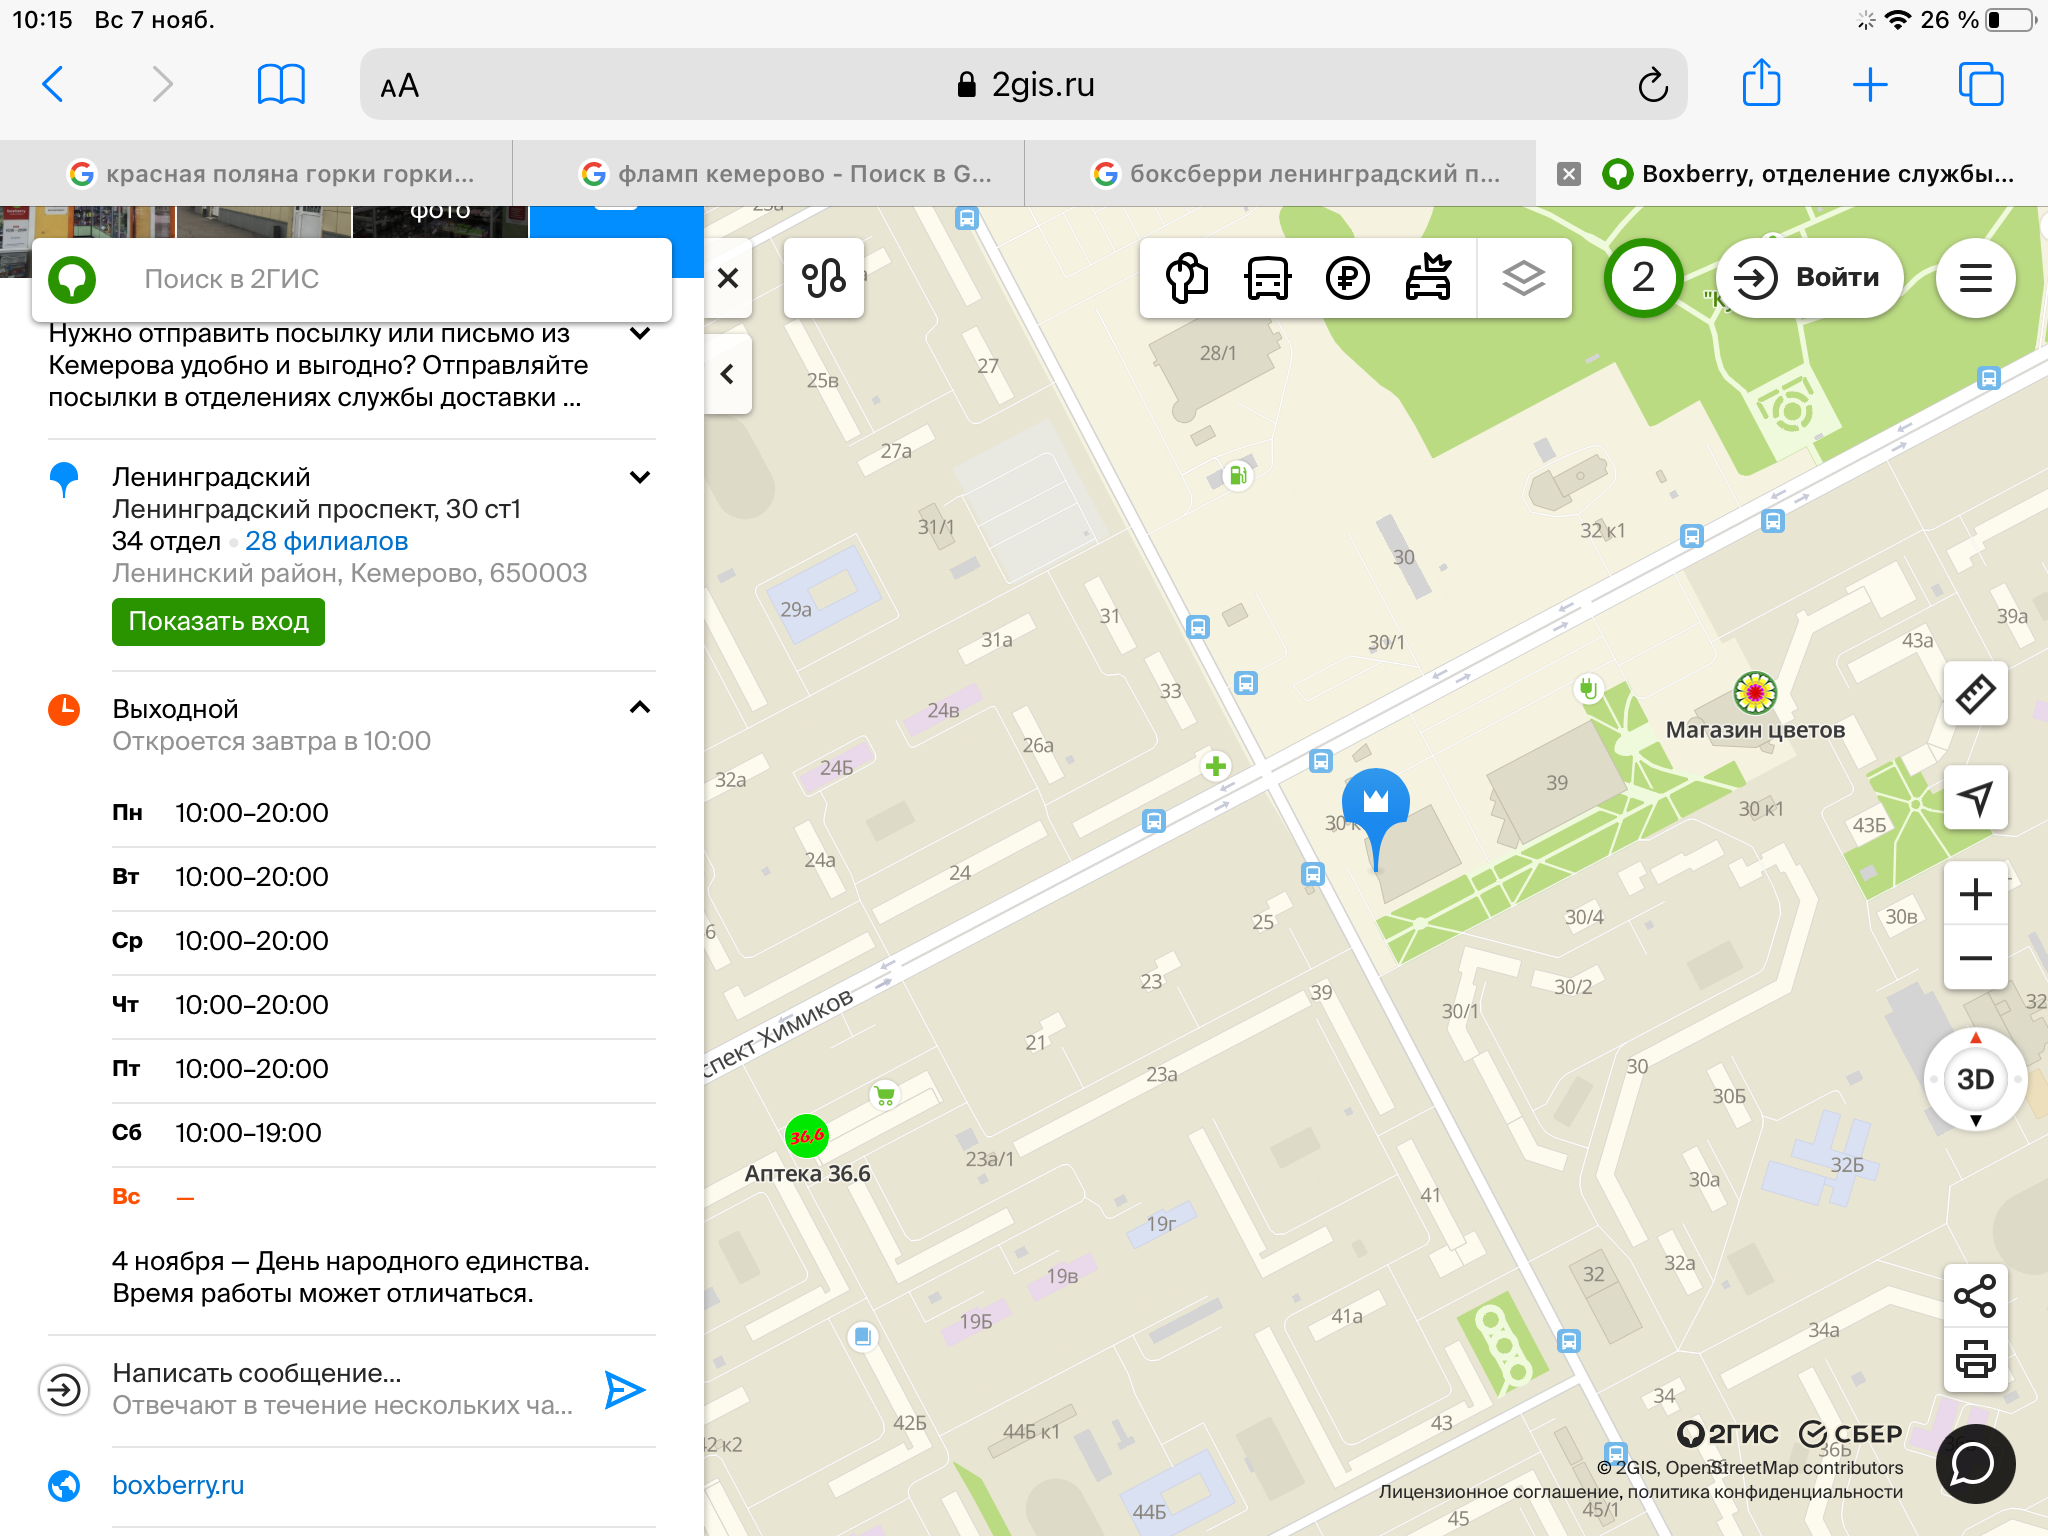The width and height of the screenshot is (2048, 1536).
Task: Select public transport bus icon
Action: 1267,278
